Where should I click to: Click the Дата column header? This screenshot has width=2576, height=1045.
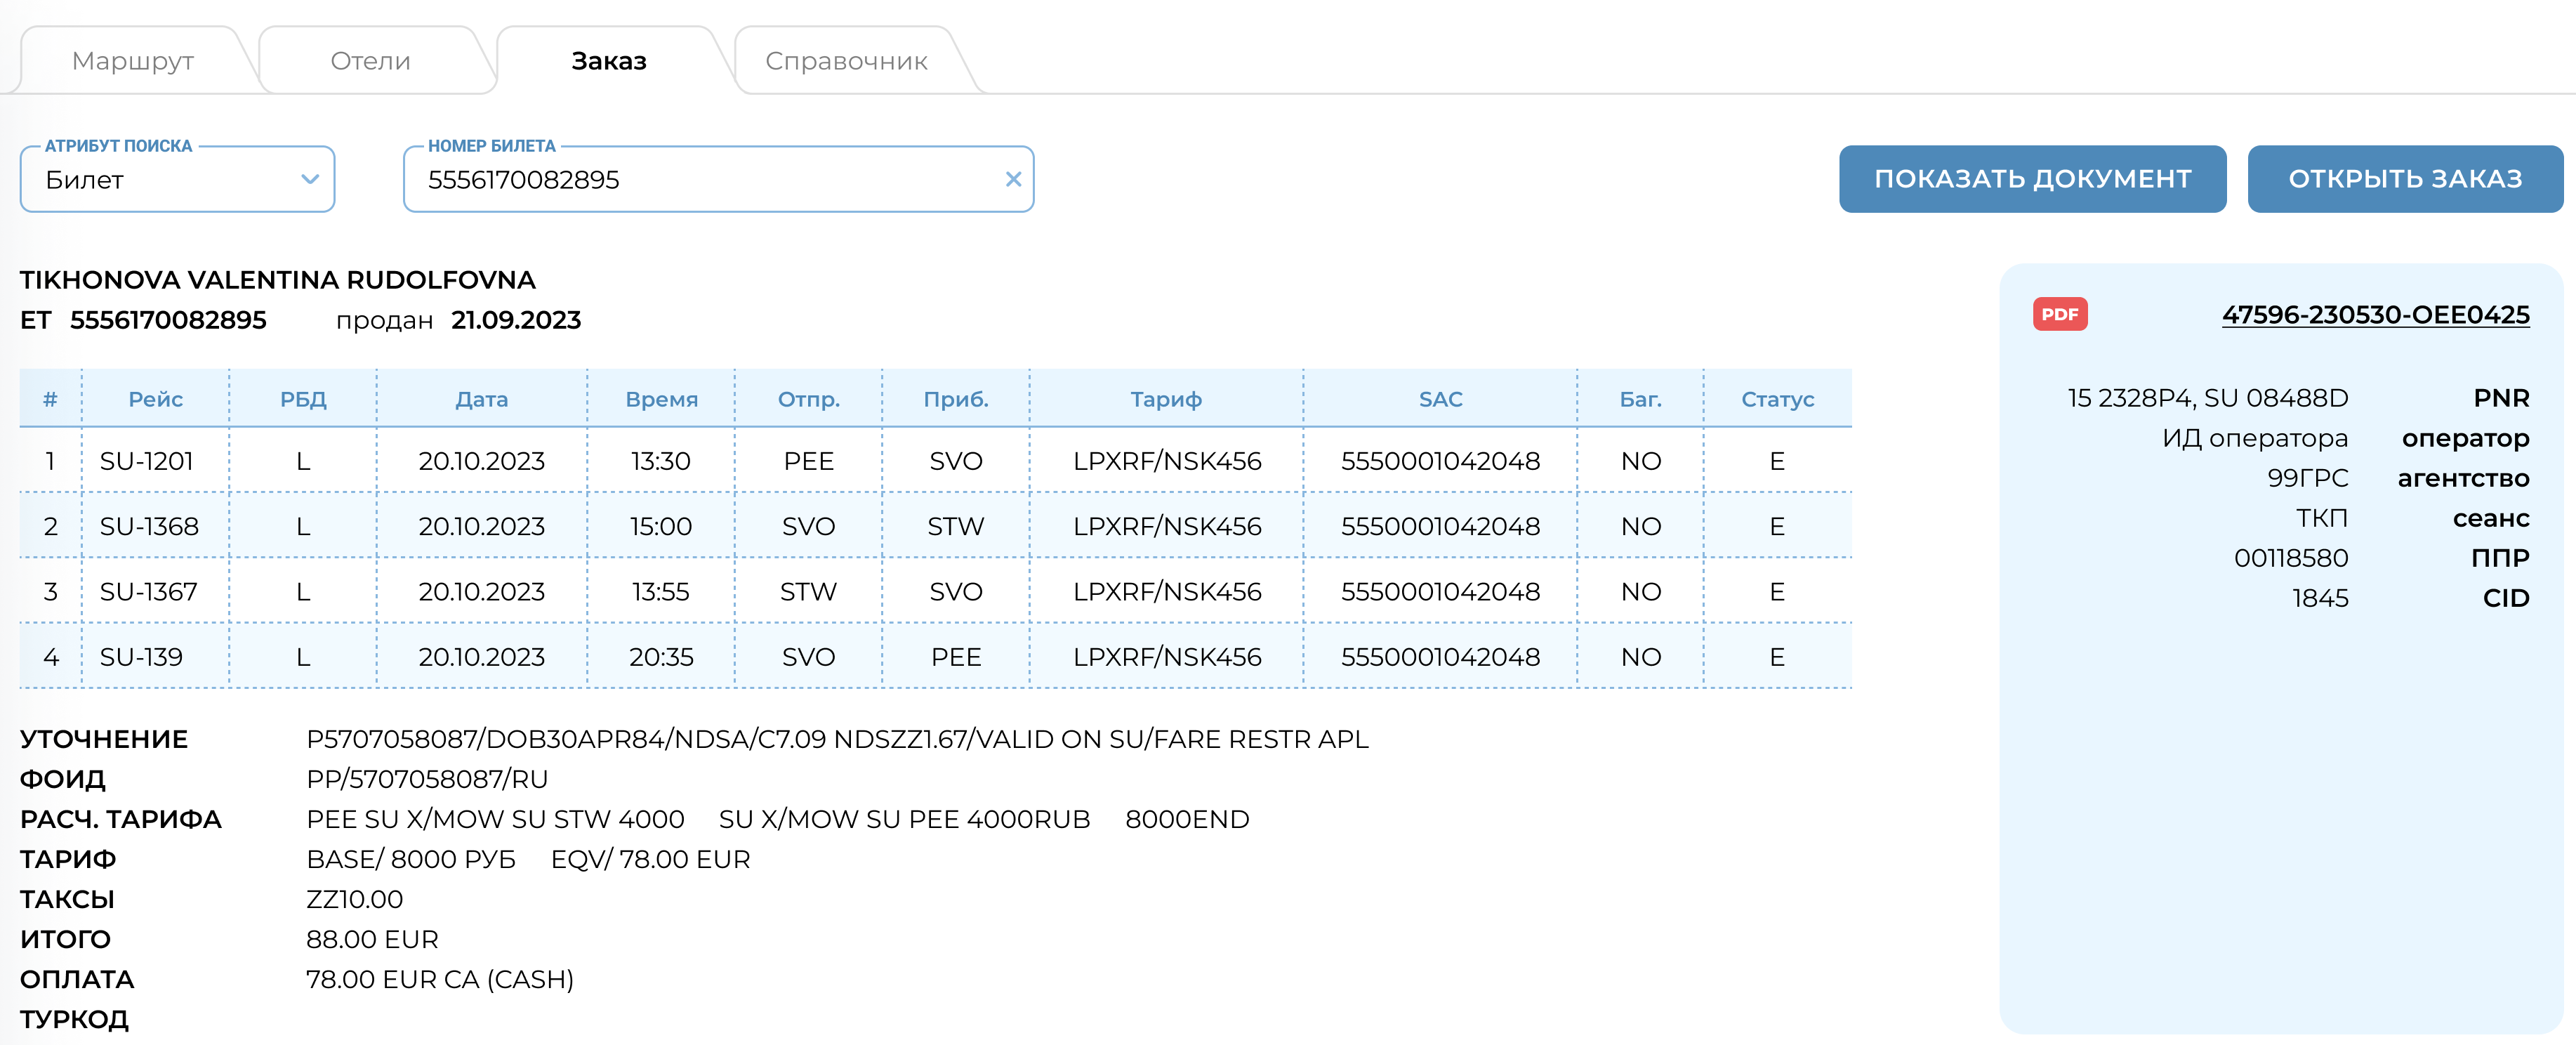coord(481,399)
